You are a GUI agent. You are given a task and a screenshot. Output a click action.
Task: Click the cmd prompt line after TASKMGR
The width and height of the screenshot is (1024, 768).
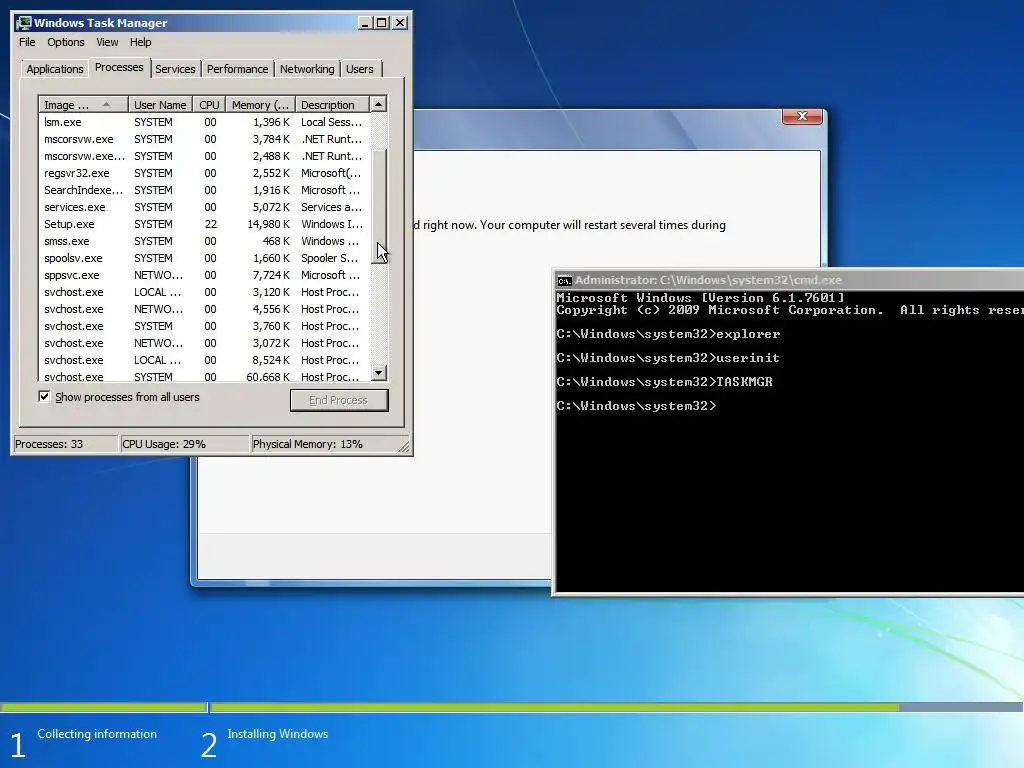coord(636,406)
